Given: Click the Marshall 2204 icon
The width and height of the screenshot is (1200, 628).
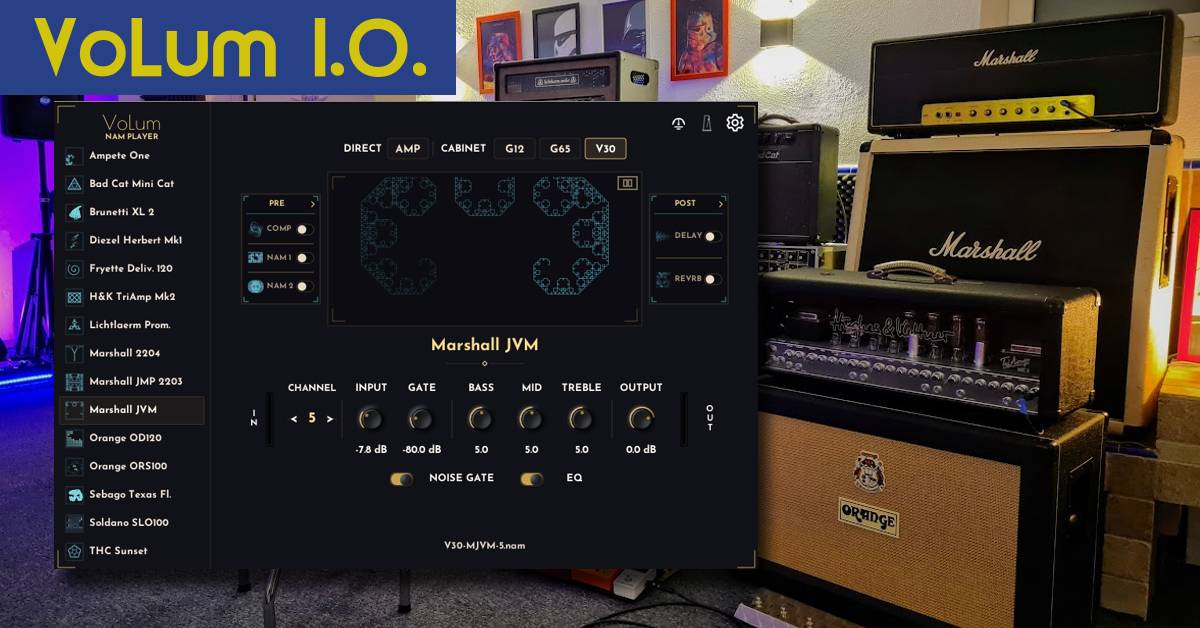Looking at the screenshot, I should [74, 353].
